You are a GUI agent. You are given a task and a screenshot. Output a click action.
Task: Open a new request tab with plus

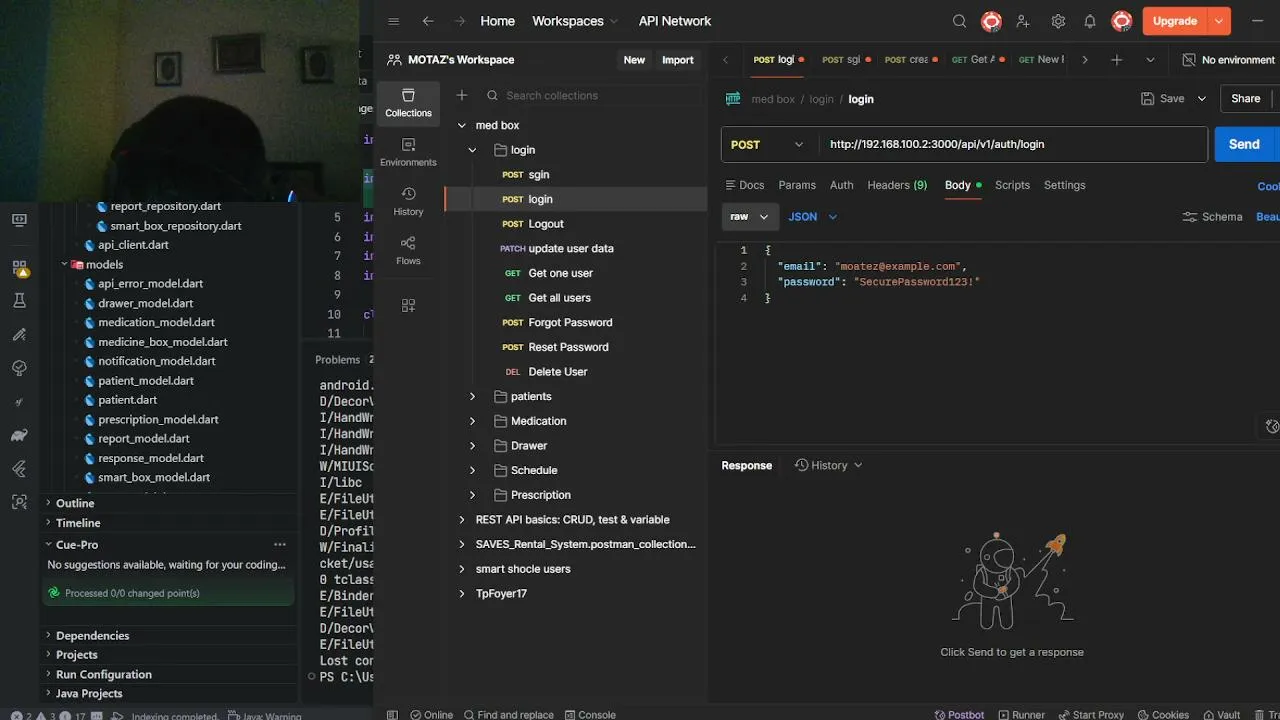[1117, 60]
